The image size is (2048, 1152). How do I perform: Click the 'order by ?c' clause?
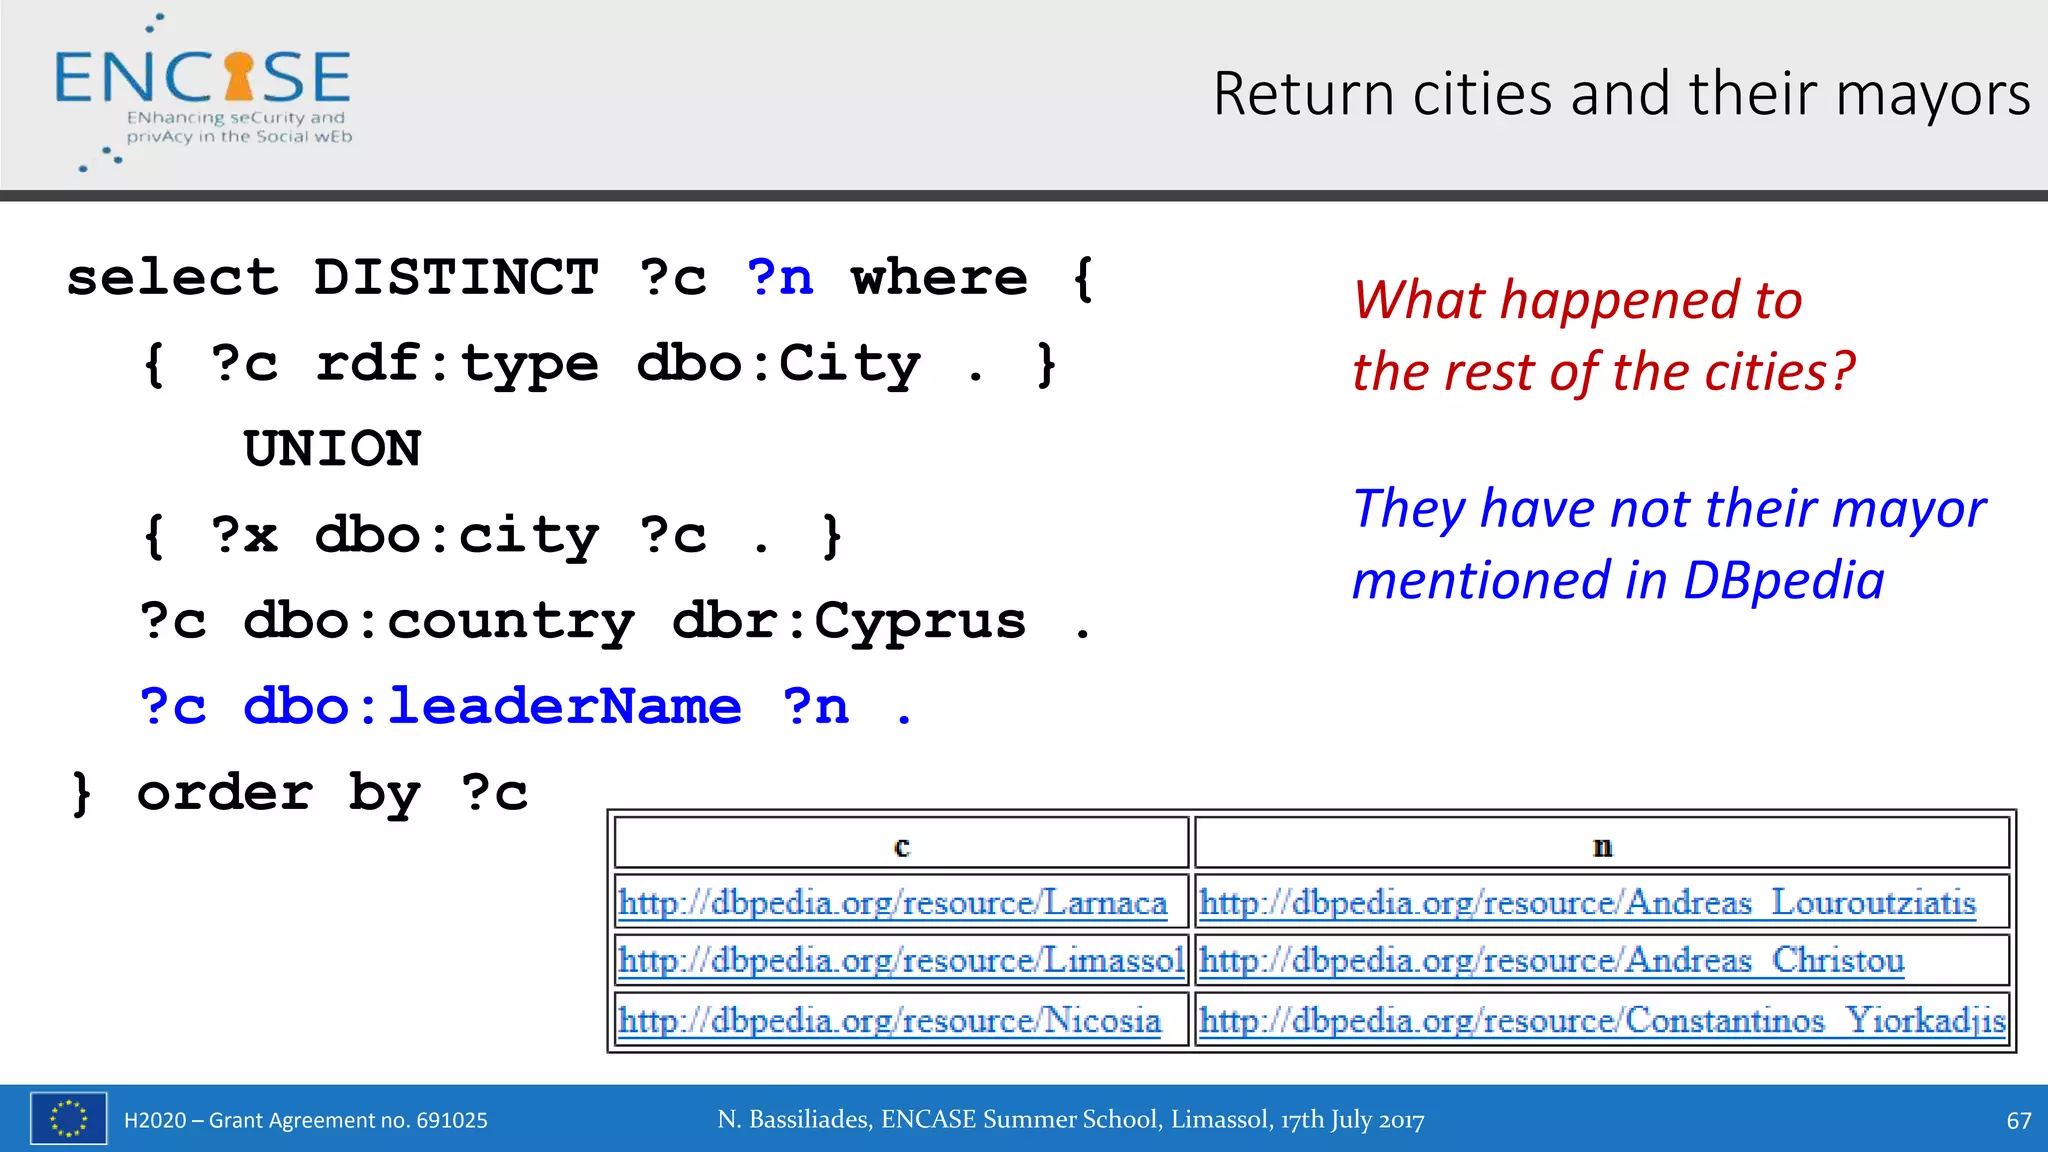332,793
